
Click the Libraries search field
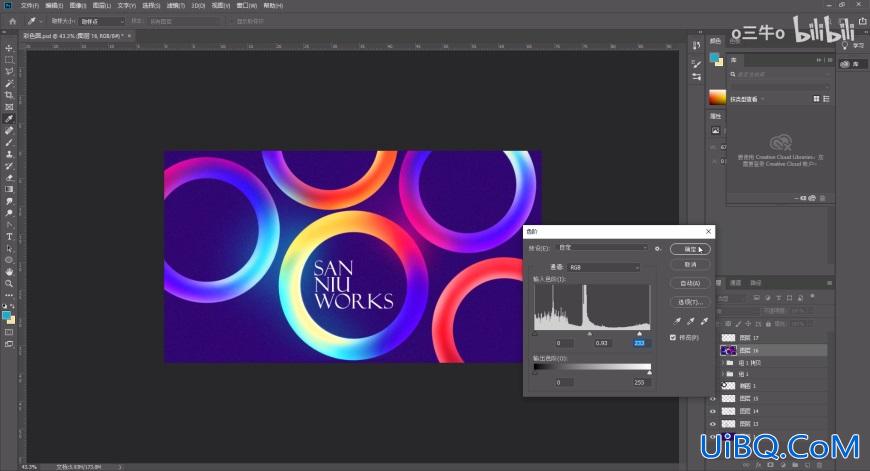(x=780, y=74)
